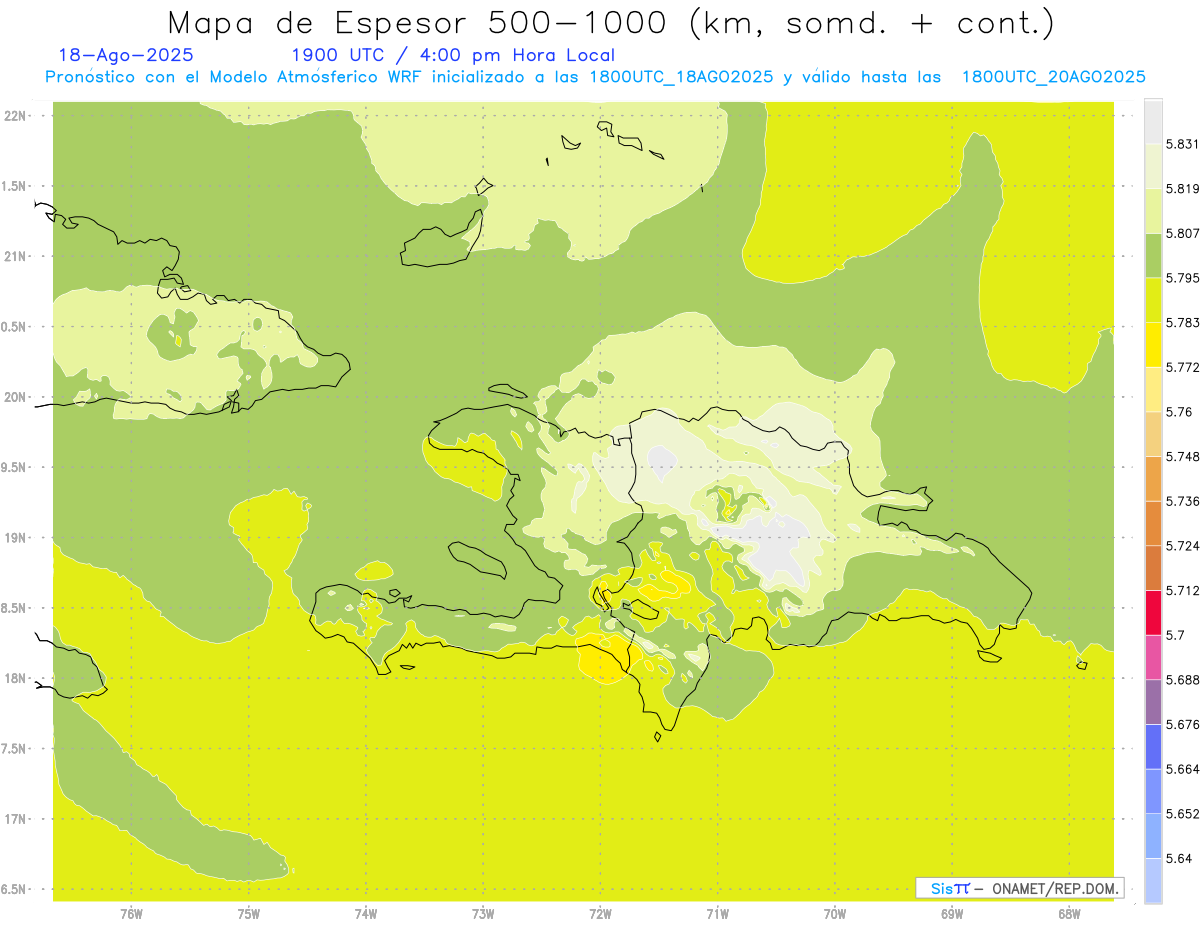Click the legend swatch between 5.772 and 5.76
Image resolution: width=1200 pixels, height=927 pixels.
click(x=1153, y=389)
